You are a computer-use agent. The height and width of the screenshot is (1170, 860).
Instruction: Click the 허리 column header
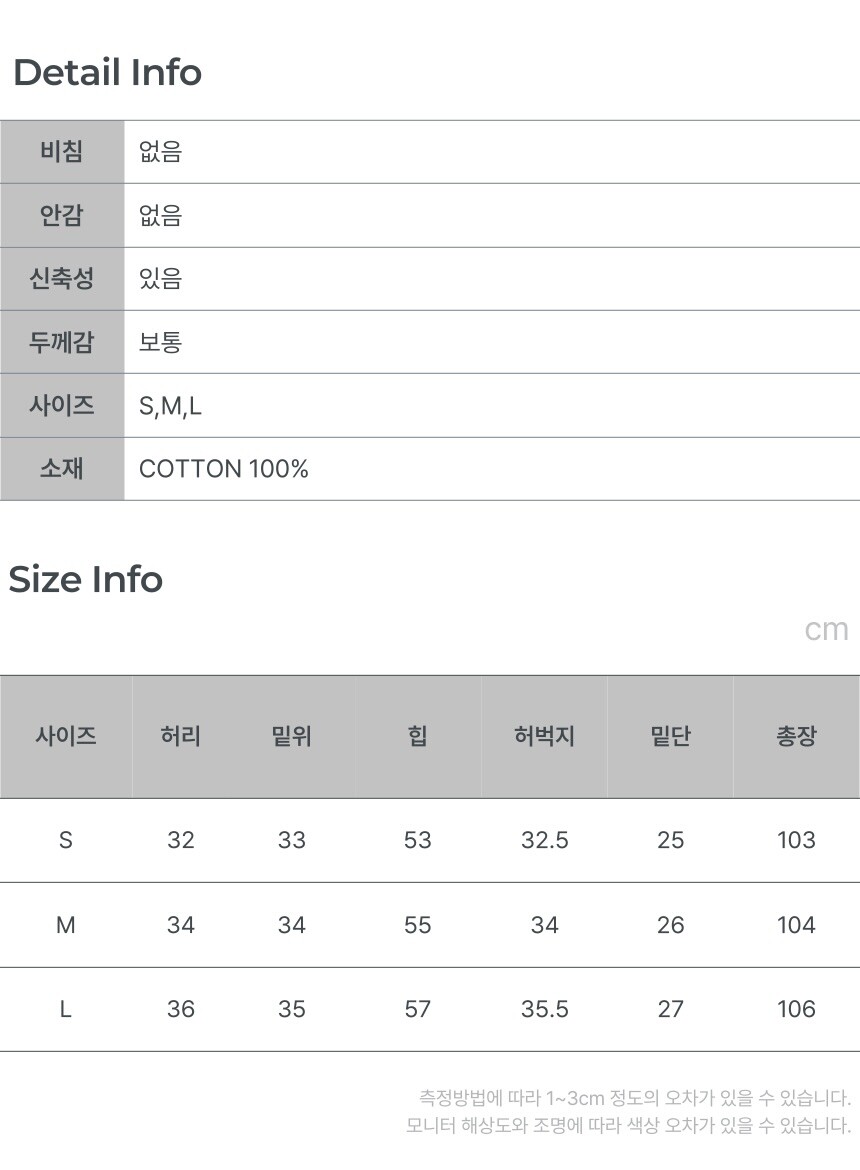click(181, 737)
